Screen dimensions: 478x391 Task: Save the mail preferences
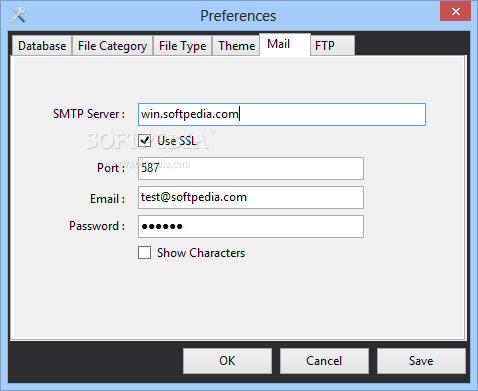421,361
